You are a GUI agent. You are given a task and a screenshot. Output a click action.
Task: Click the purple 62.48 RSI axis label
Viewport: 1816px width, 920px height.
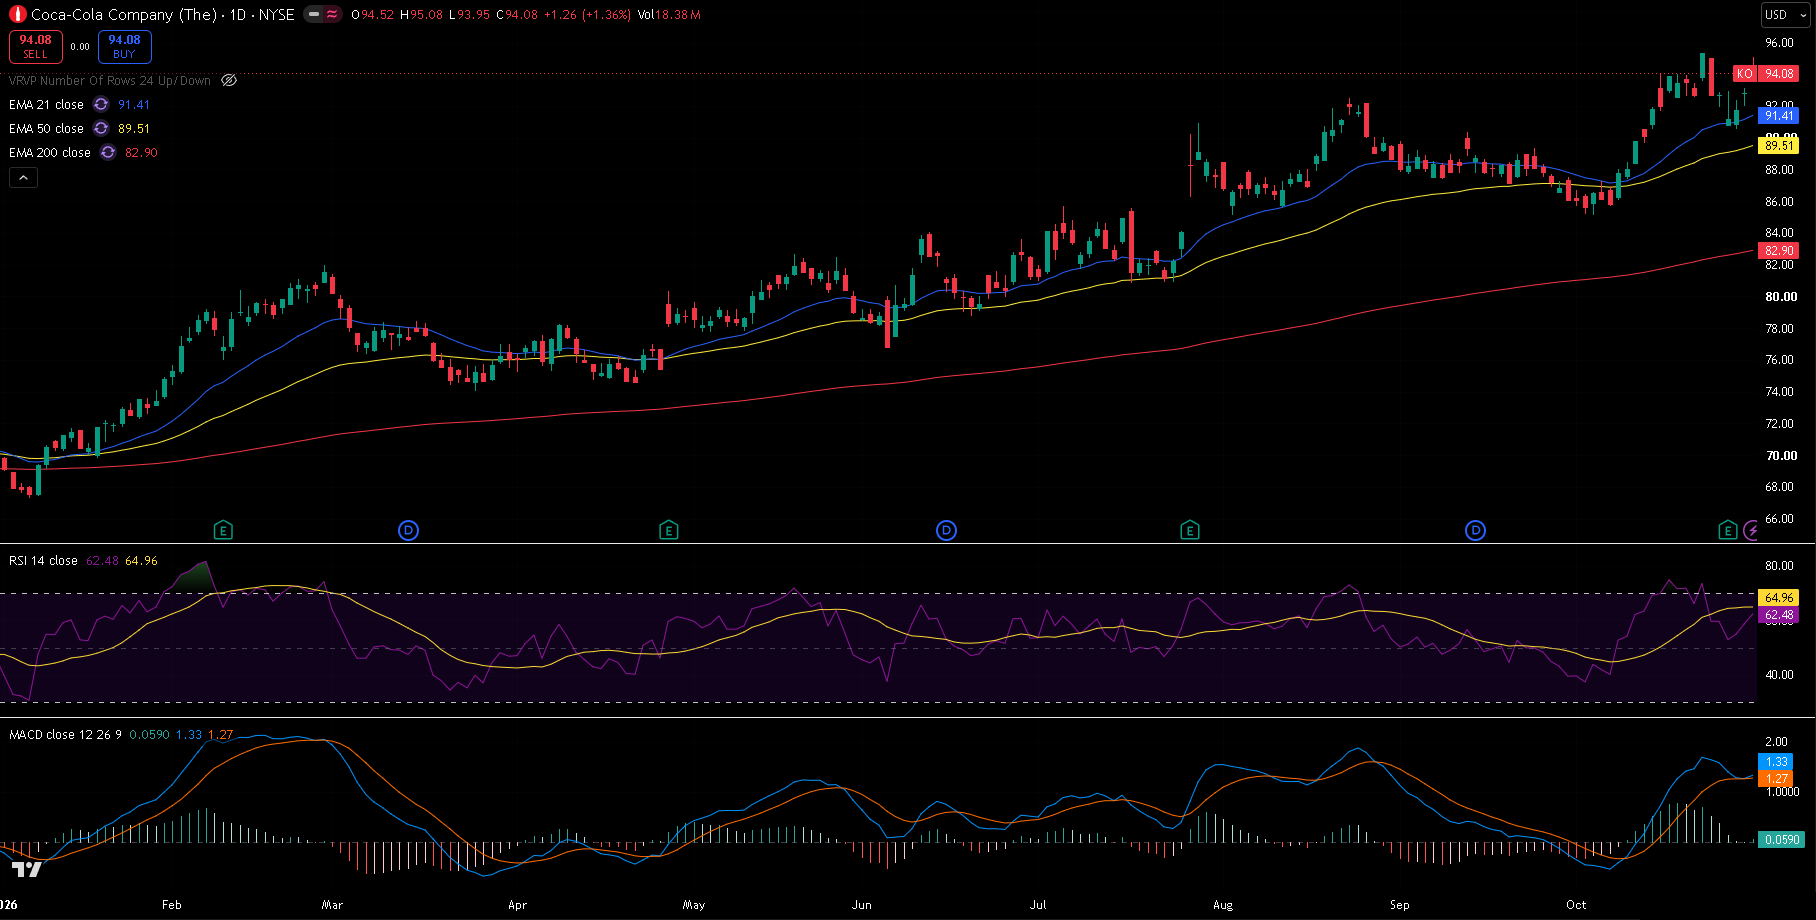pyautogui.click(x=1778, y=615)
